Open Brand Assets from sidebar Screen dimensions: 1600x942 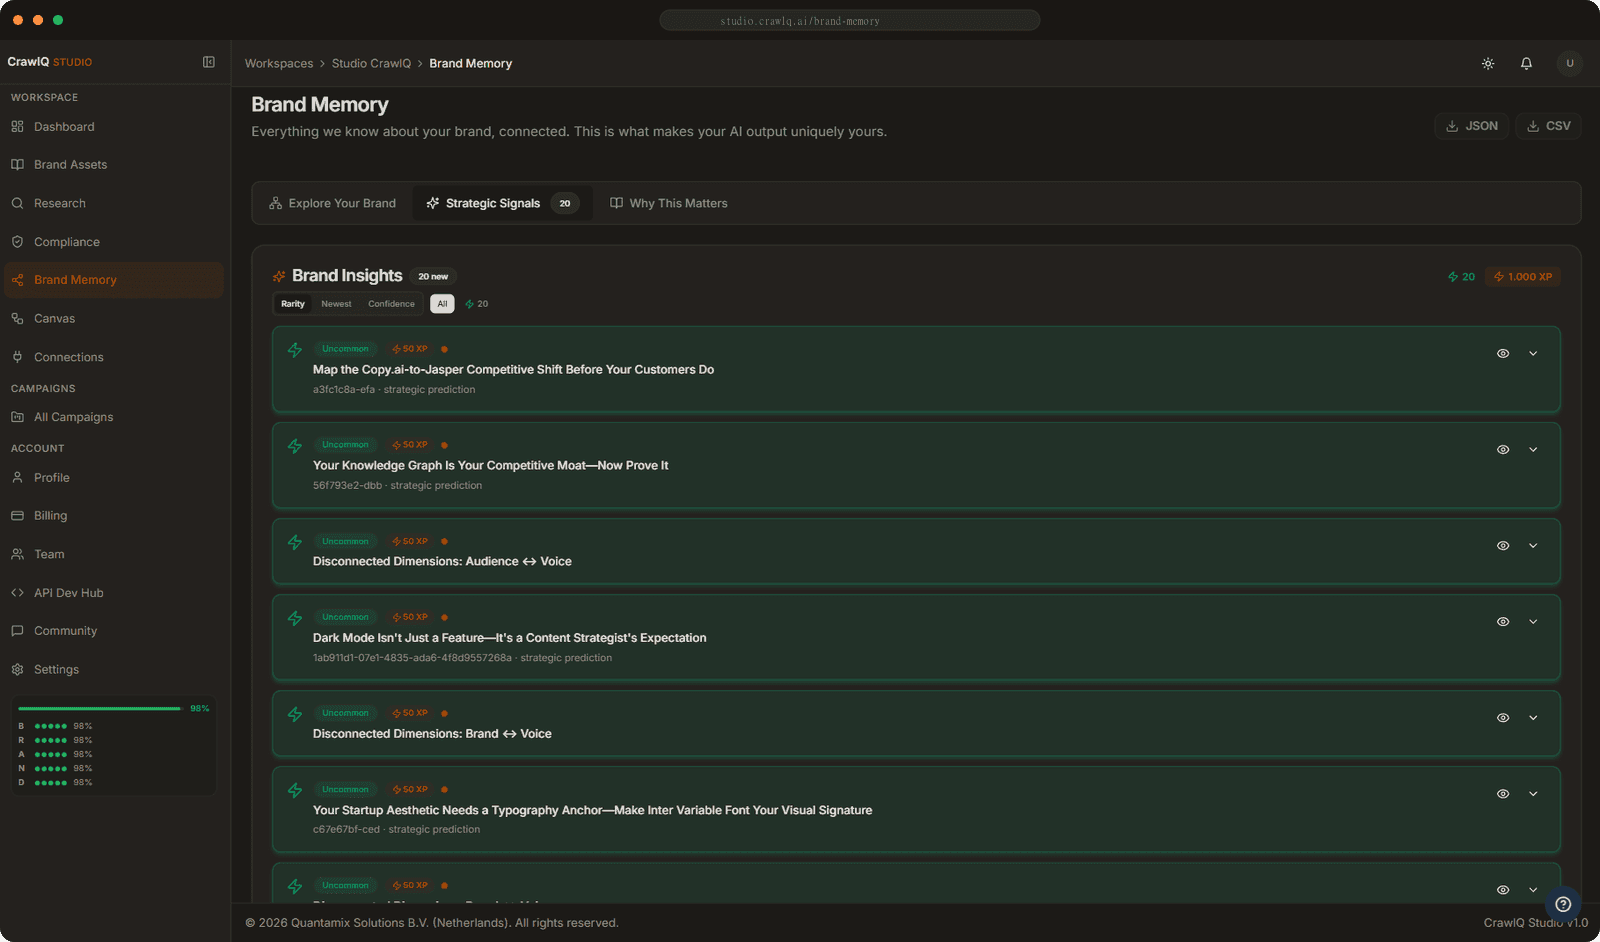(x=70, y=165)
